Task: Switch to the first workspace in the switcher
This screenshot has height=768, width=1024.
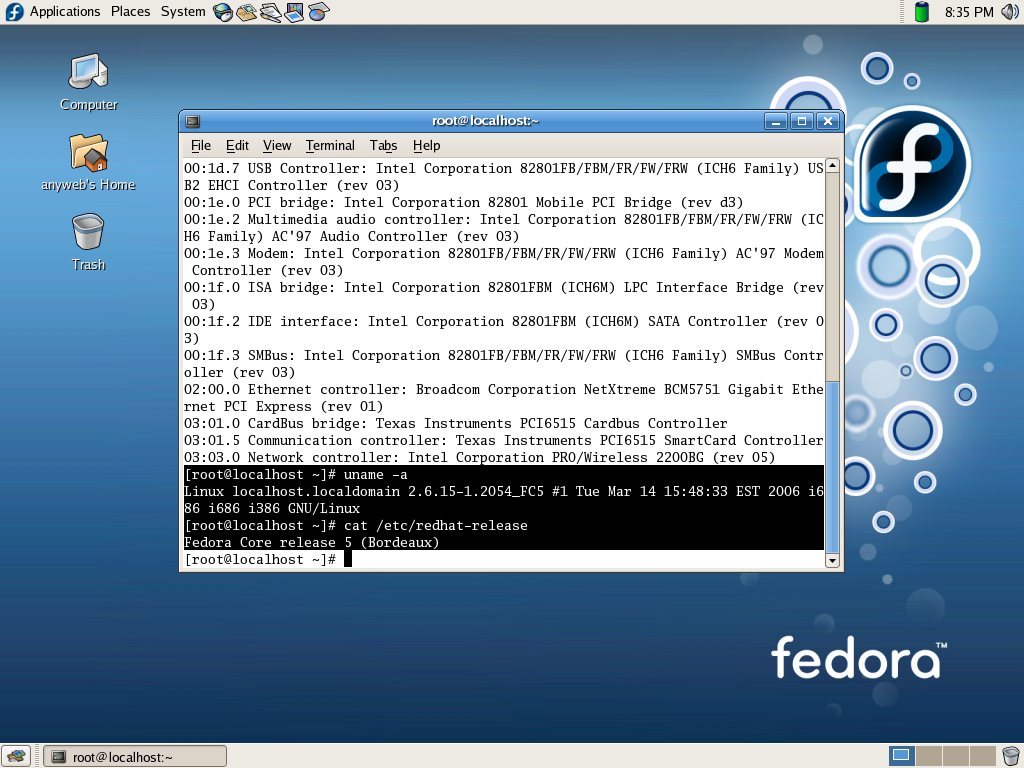Action: [902, 756]
